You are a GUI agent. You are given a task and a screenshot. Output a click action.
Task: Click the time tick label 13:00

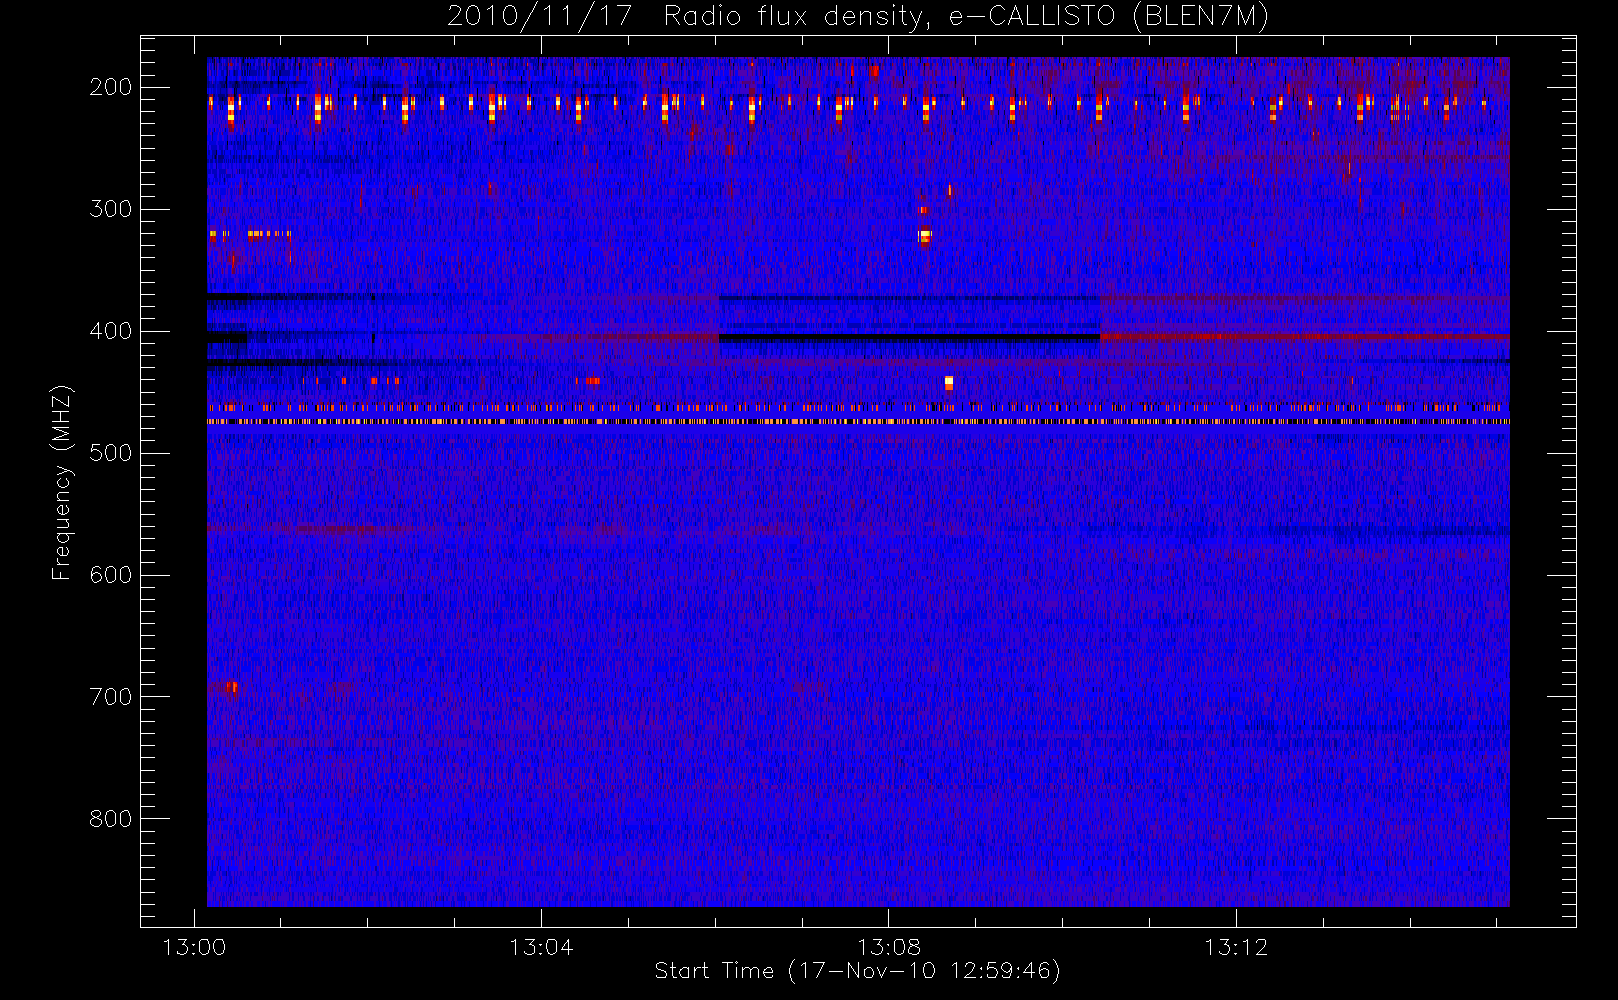[x=194, y=947]
